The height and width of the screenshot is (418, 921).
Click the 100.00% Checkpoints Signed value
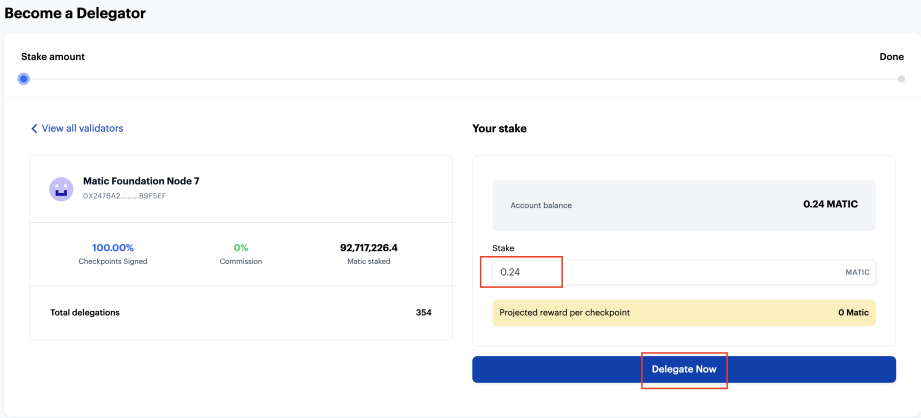tap(113, 248)
